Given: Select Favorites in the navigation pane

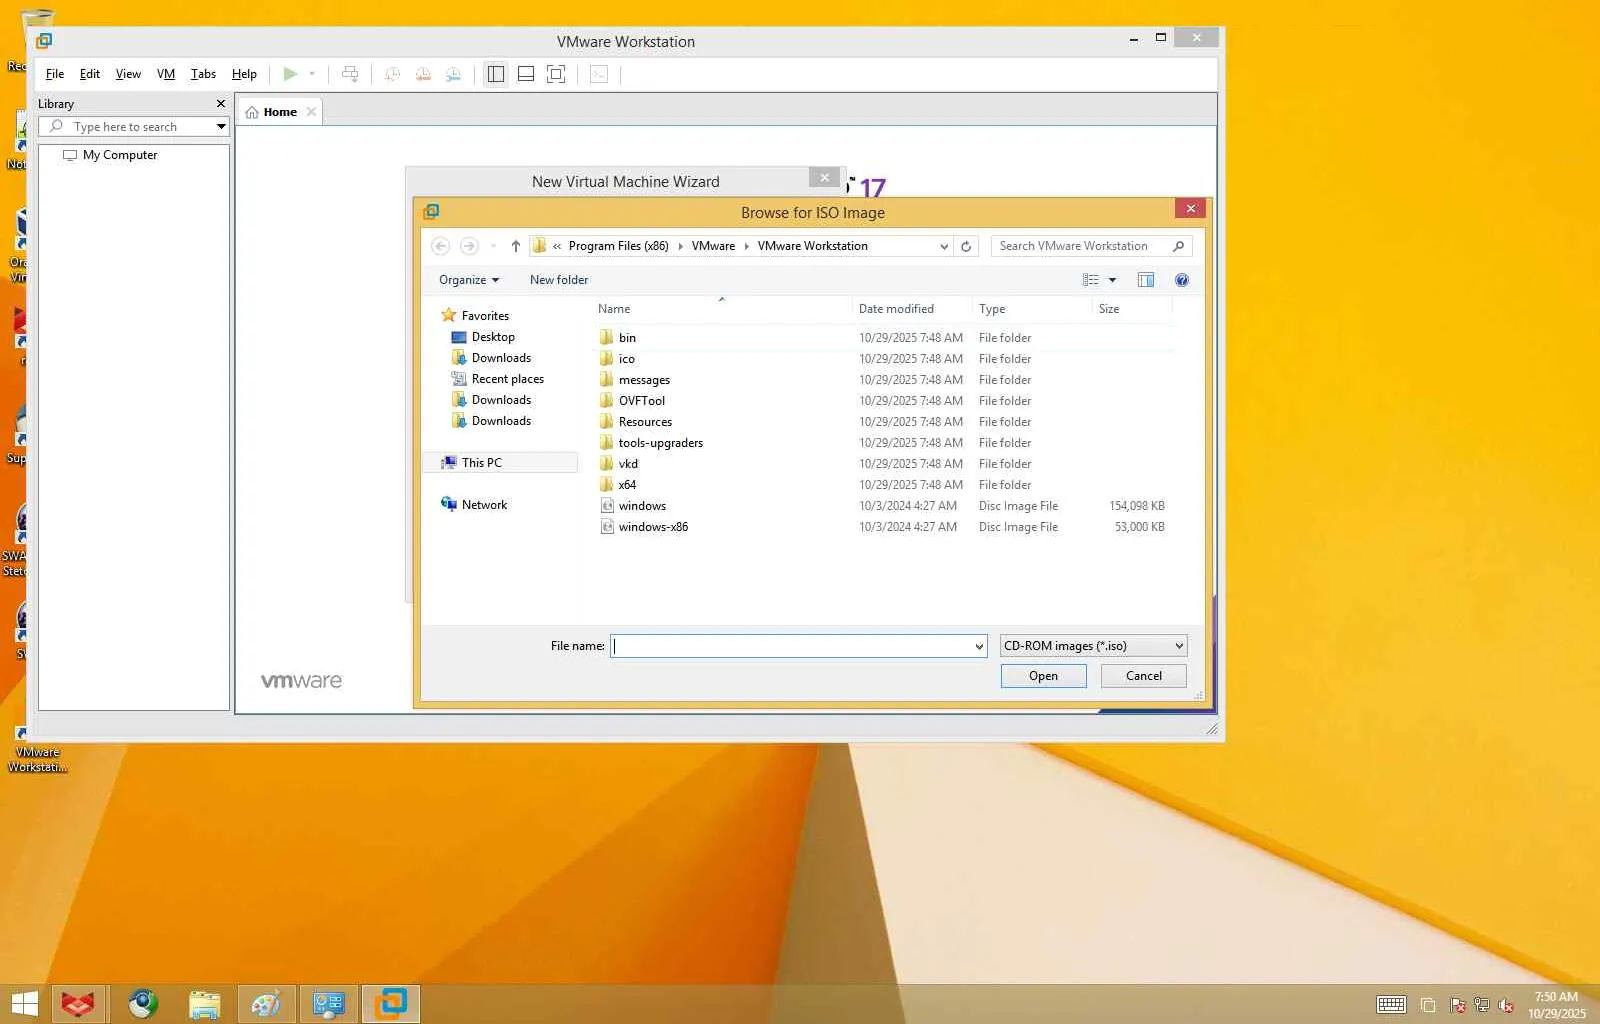Looking at the screenshot, I should (x=485, y=316).
